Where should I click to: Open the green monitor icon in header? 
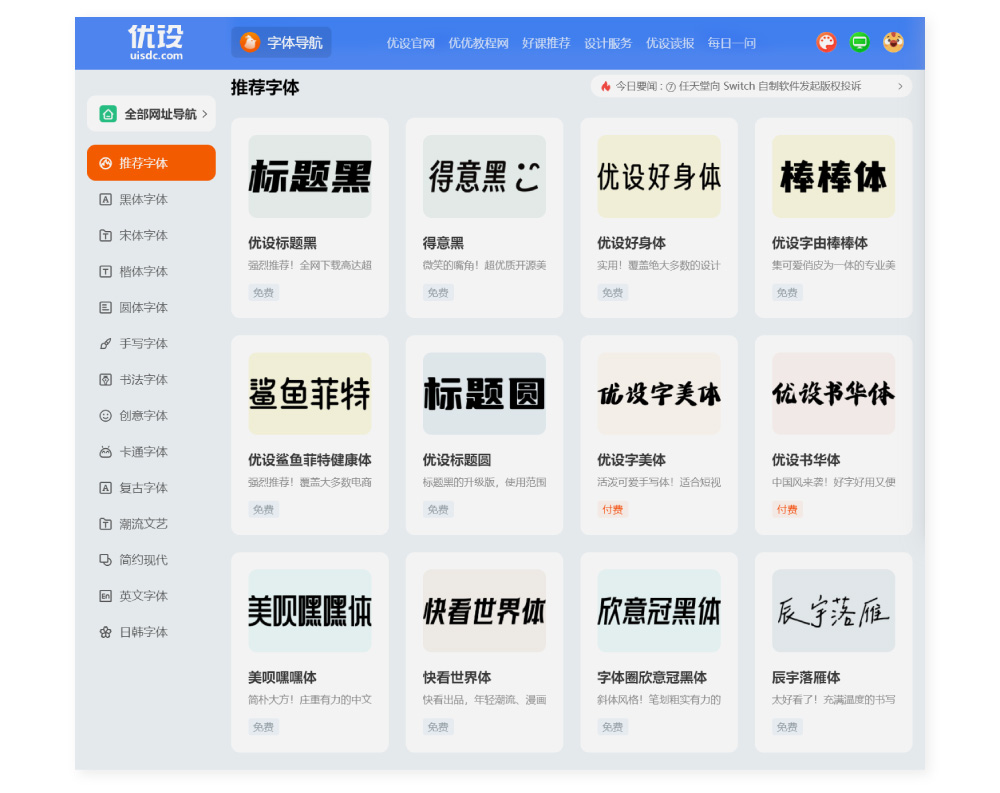(859, 42)
